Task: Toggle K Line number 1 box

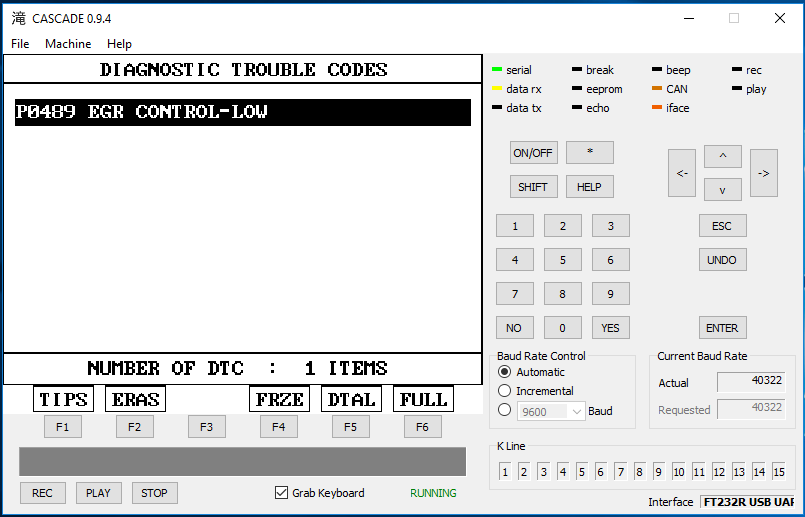Action: tap(505, 471)
